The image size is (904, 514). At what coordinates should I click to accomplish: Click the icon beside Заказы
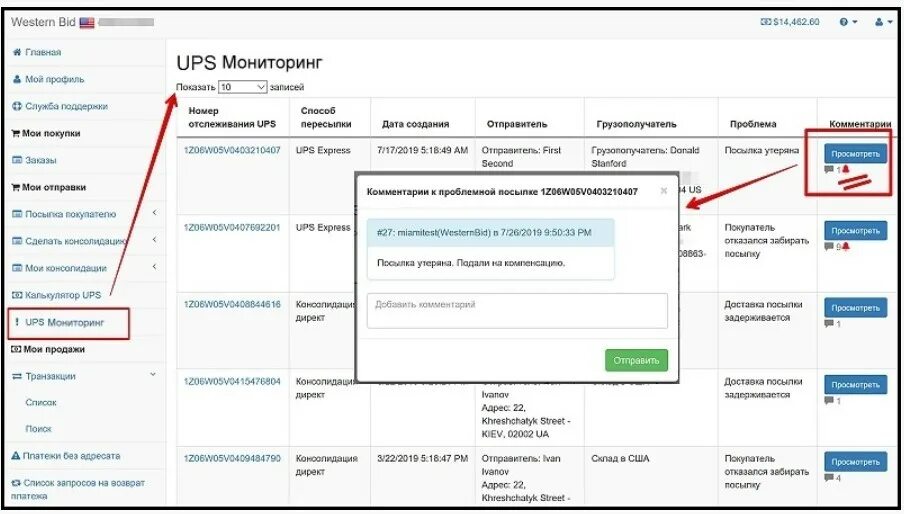(17, 160)
